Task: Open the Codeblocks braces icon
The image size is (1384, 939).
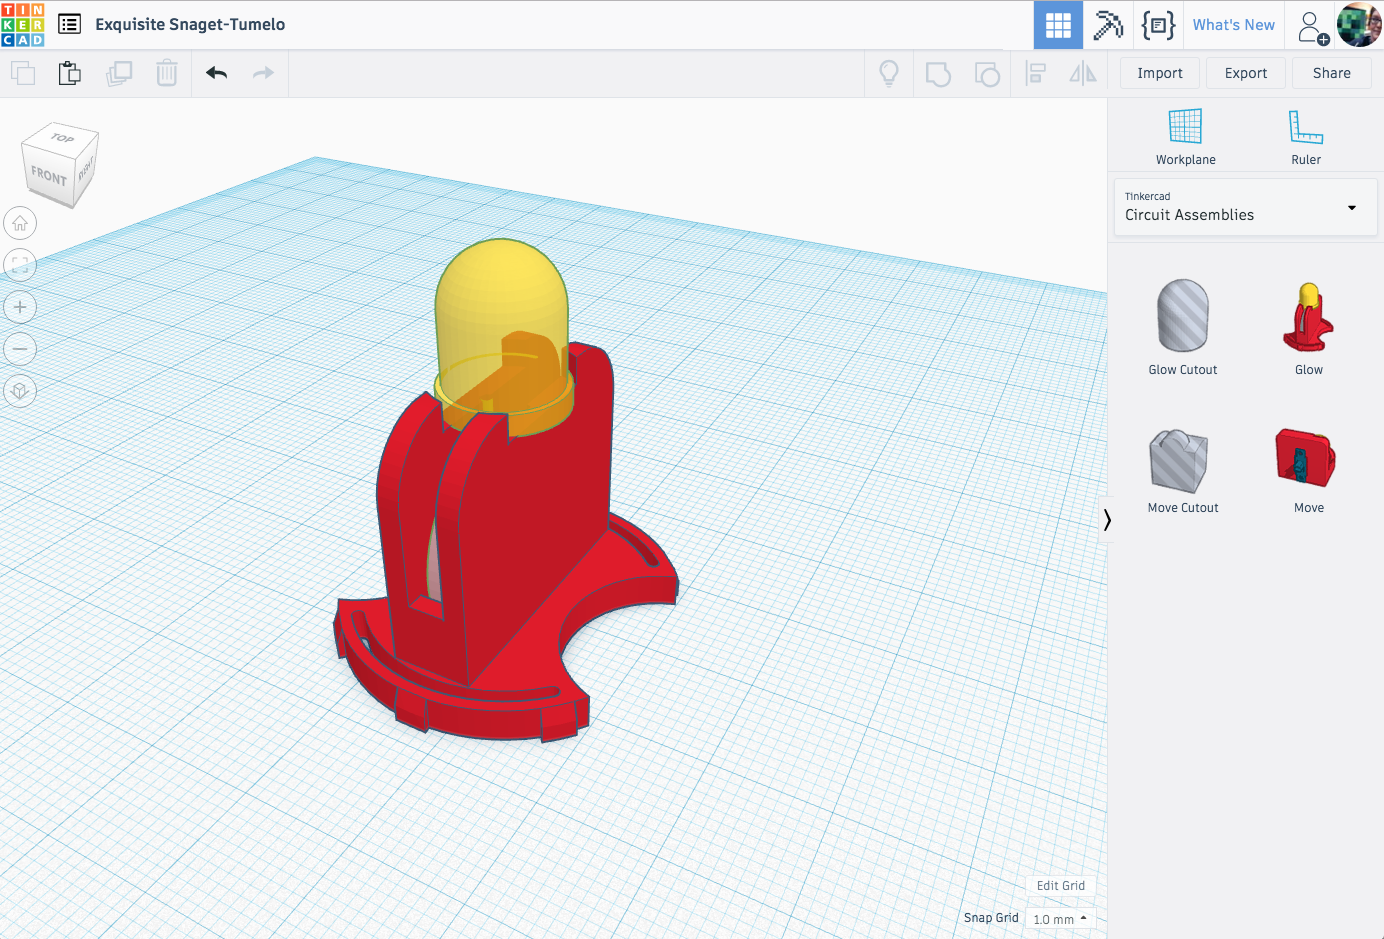Action: tap(1158, 25)
